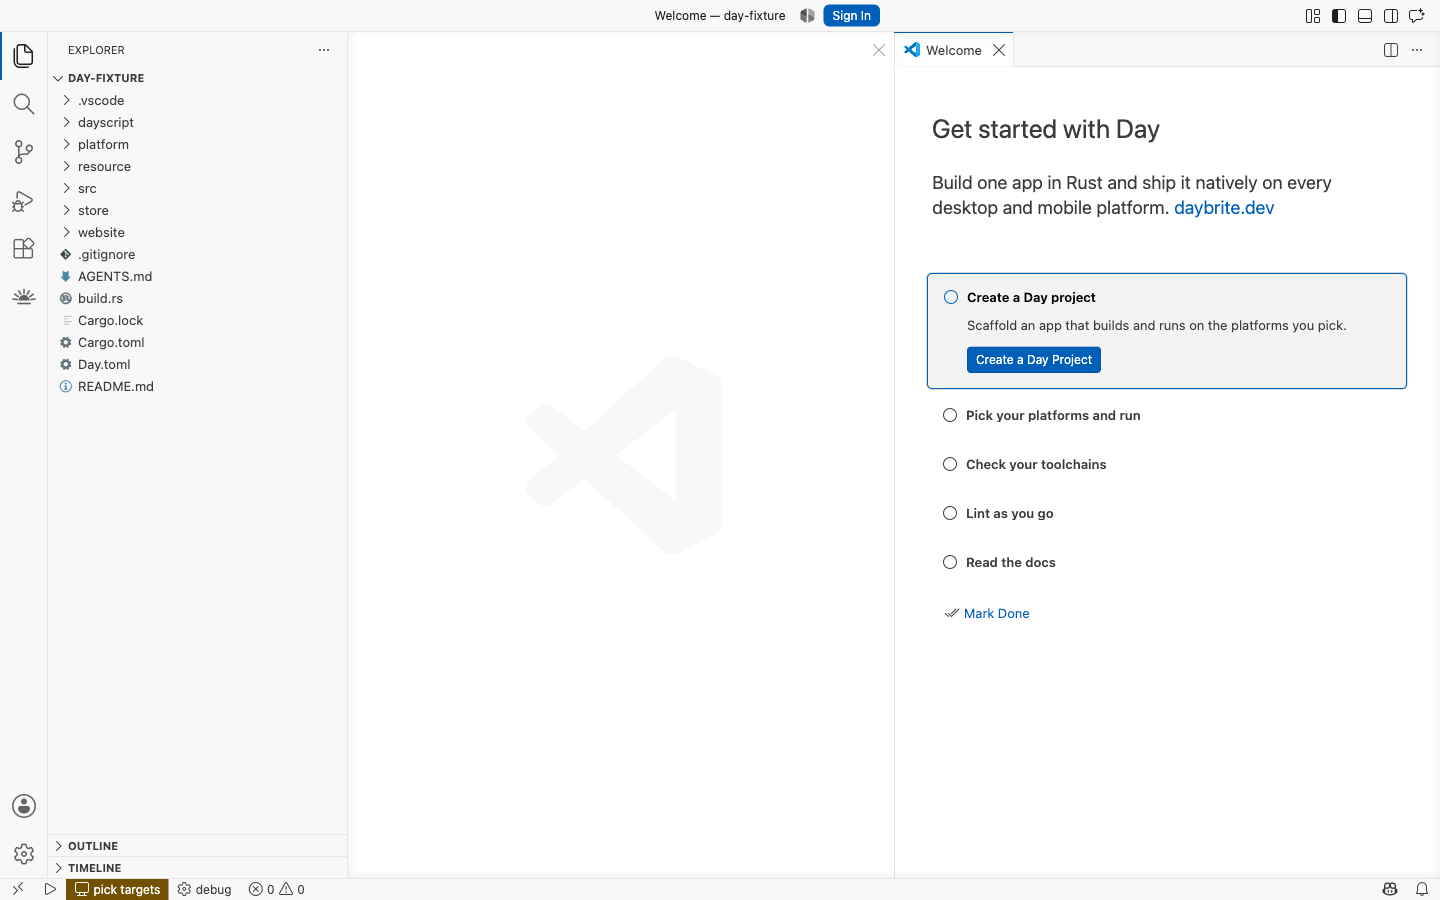The image size is (1440, 900).
Task: Open the Cargo.lock file
Action: (x=198, y=320)
